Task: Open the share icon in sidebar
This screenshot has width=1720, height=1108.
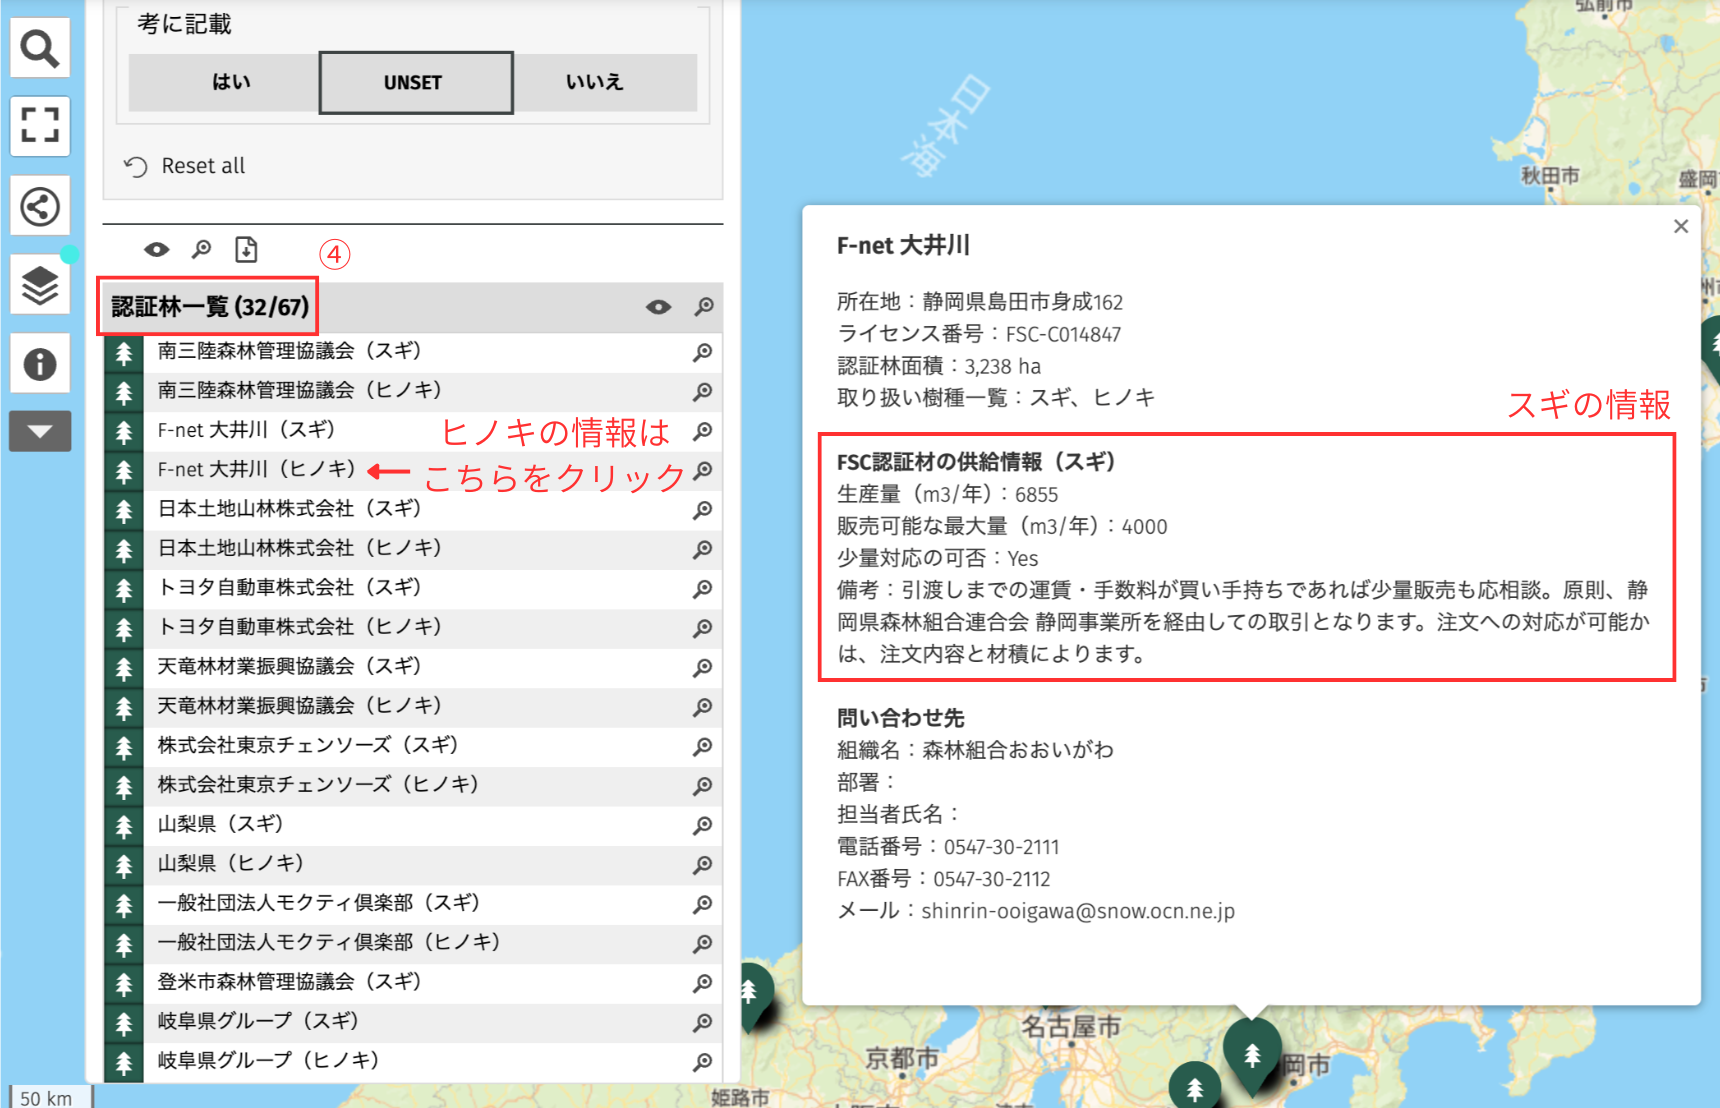Action: [x=40, y=207]
